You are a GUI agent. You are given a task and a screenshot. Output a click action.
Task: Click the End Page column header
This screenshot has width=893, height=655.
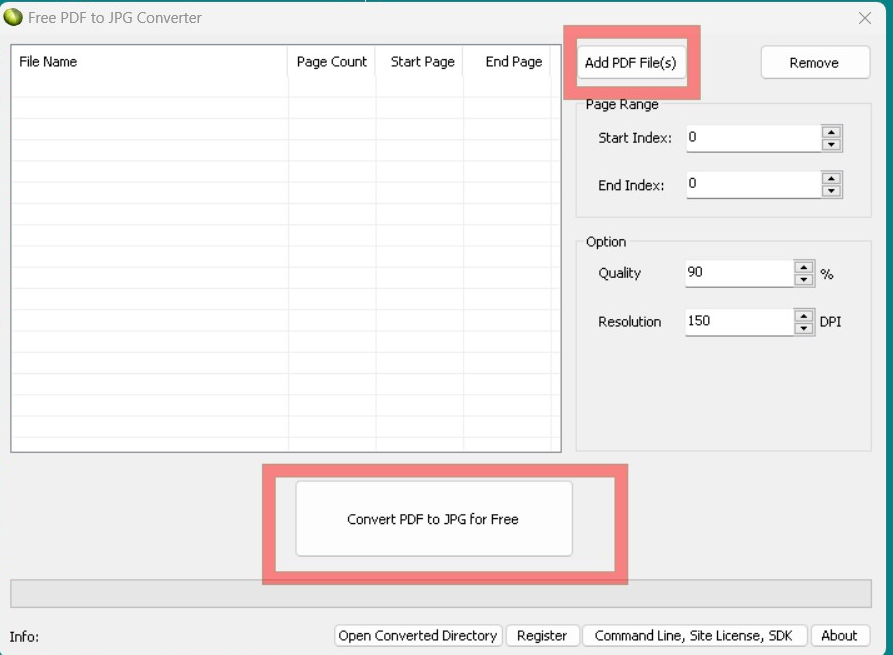coord(507,62)
